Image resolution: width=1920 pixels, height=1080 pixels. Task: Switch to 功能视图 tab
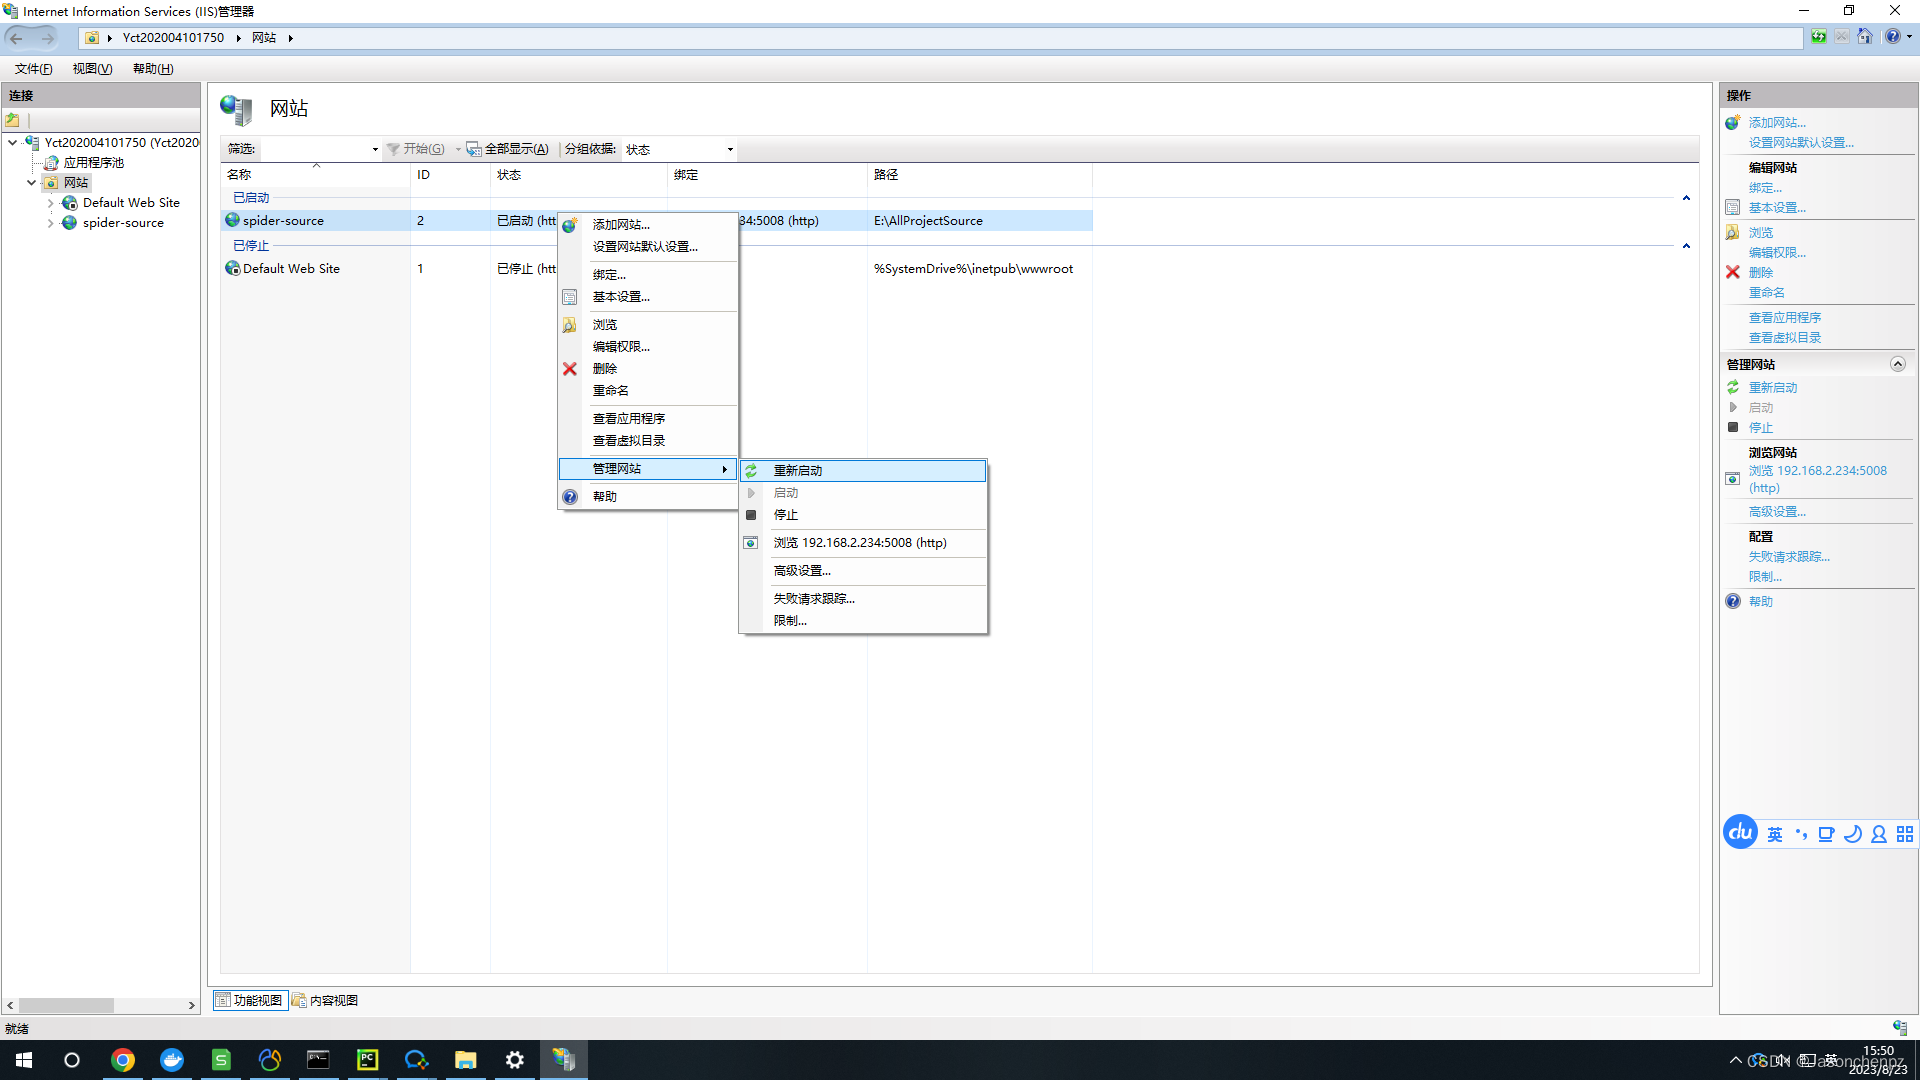click(x=250, y=1001)
